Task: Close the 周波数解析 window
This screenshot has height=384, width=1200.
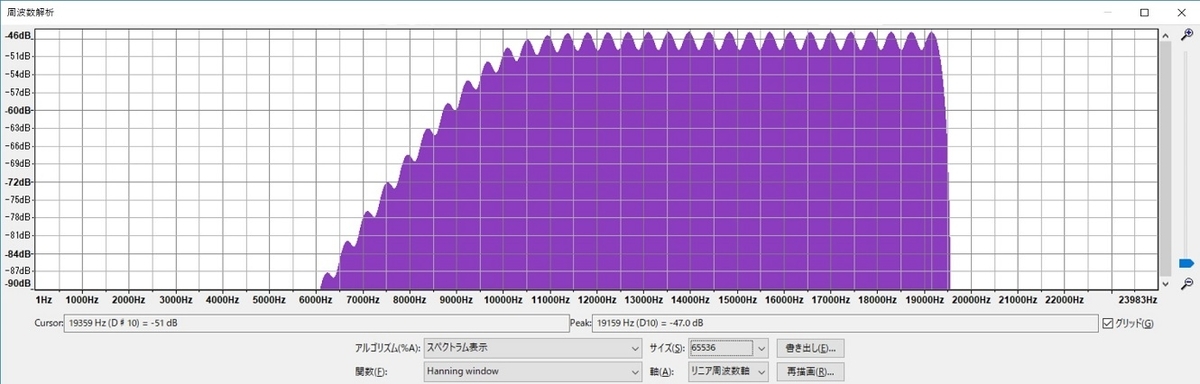Action: point(1181,12)
